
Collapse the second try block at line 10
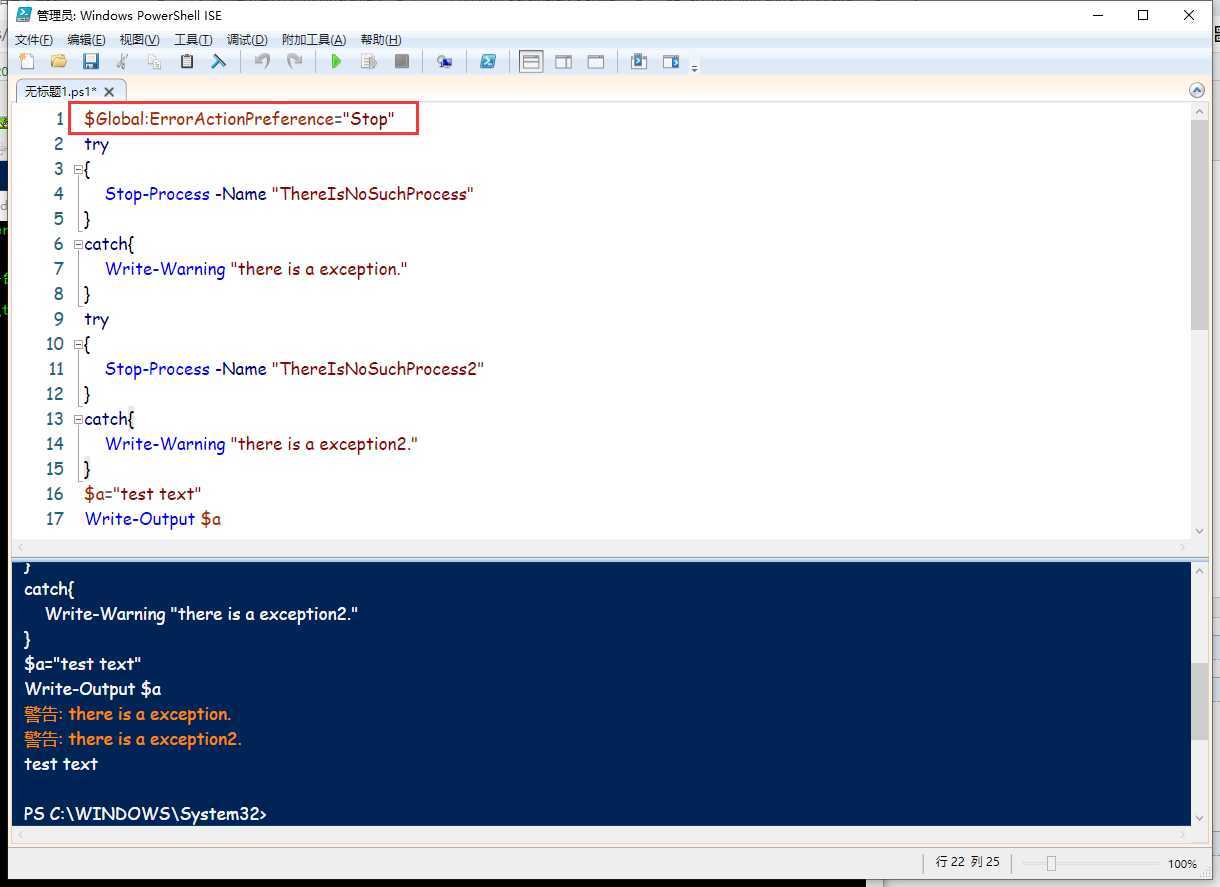78,344
